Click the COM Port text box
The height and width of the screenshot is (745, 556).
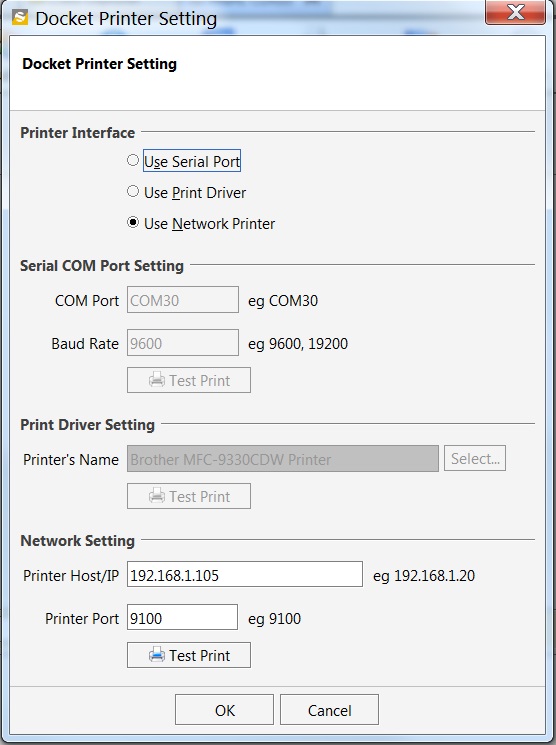click(x=182, y=299)
